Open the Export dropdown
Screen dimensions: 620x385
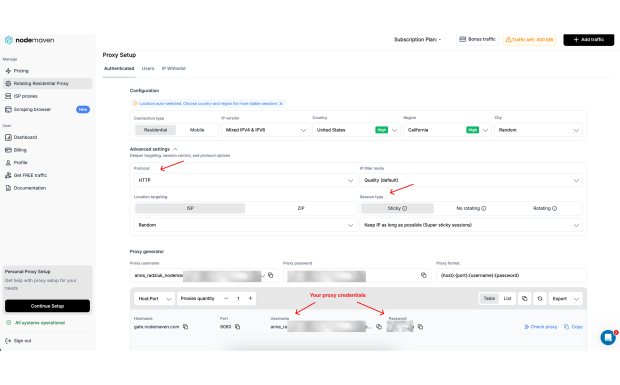click(x=565, y=298)
